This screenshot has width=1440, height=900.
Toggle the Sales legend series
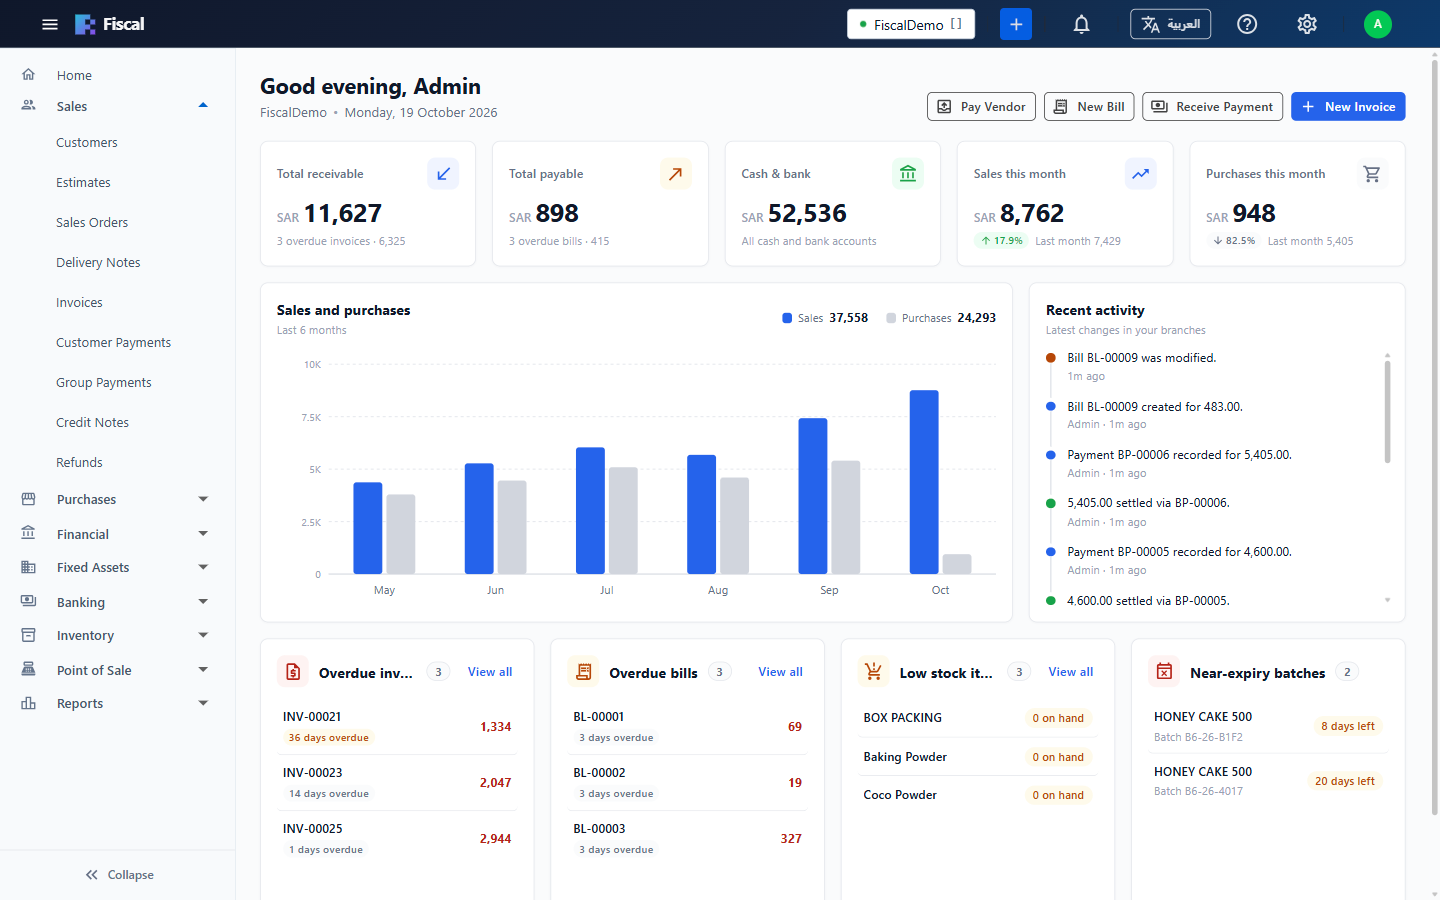tap(825, 318)
